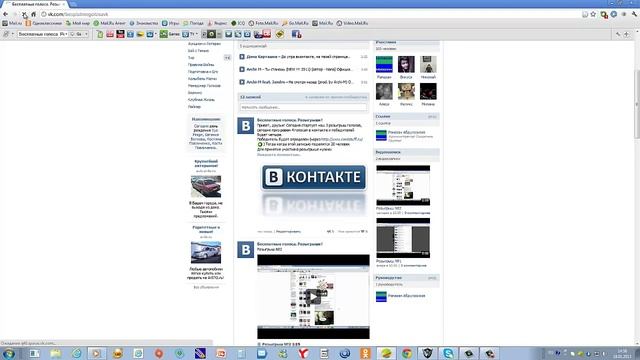This screenshot has height=360, width=640.
Task: Open the dark red avatar in the bottom row
Action: point(428,91)
